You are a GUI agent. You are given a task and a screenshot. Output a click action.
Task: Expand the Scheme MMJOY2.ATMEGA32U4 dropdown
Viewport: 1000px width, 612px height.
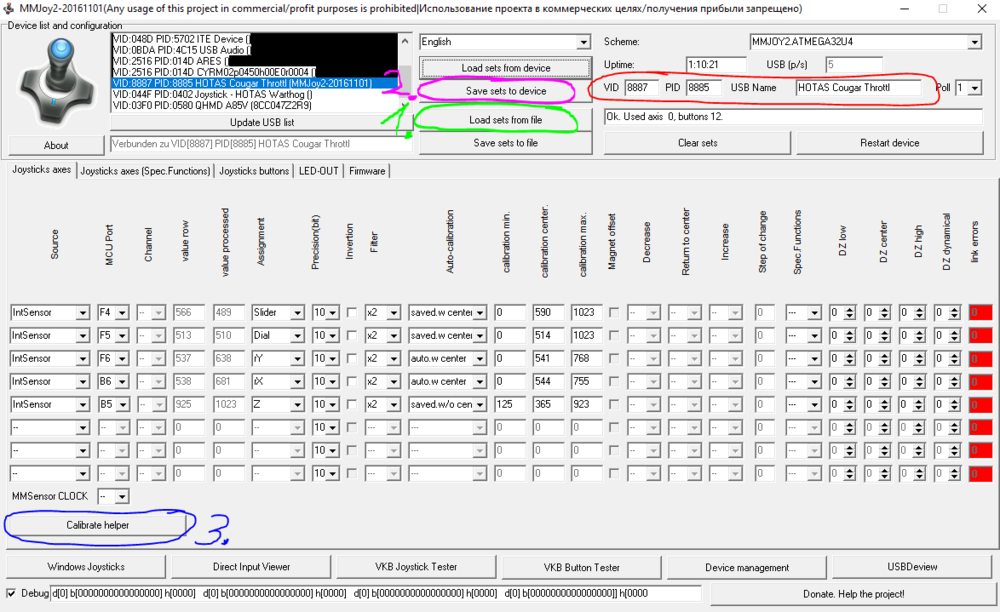pyautogui.click(x=974, y=42)
